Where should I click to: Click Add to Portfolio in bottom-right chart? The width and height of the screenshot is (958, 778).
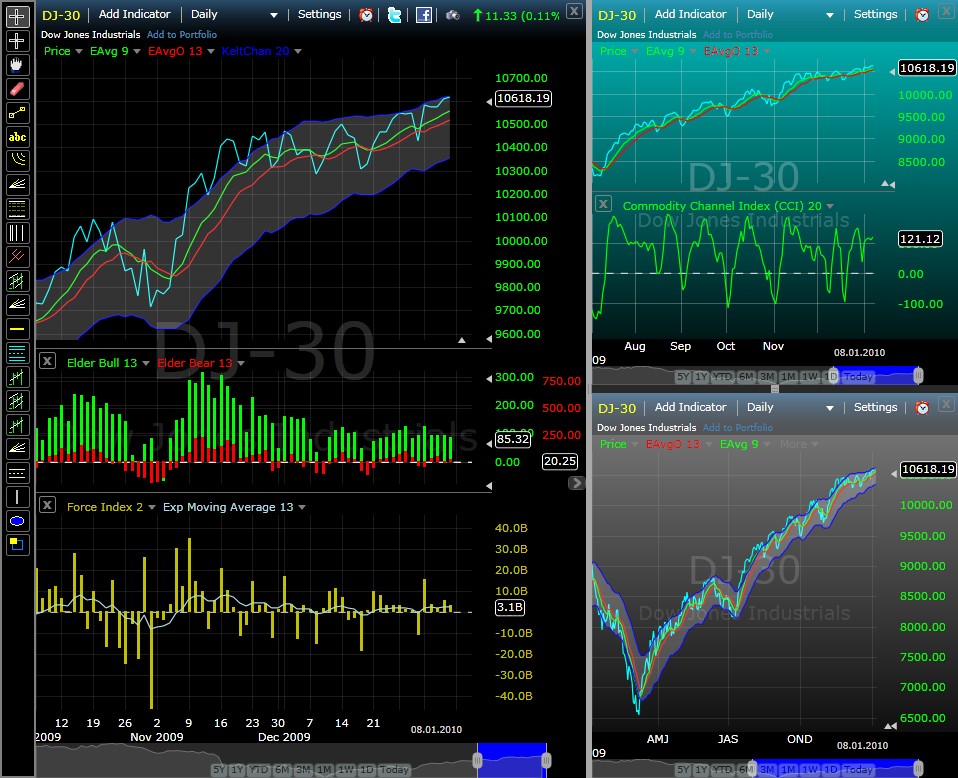(x=738, y=428)
